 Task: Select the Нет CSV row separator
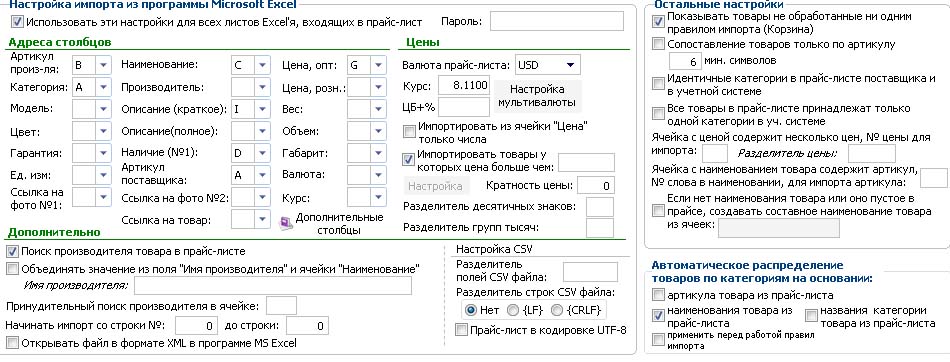471,310
